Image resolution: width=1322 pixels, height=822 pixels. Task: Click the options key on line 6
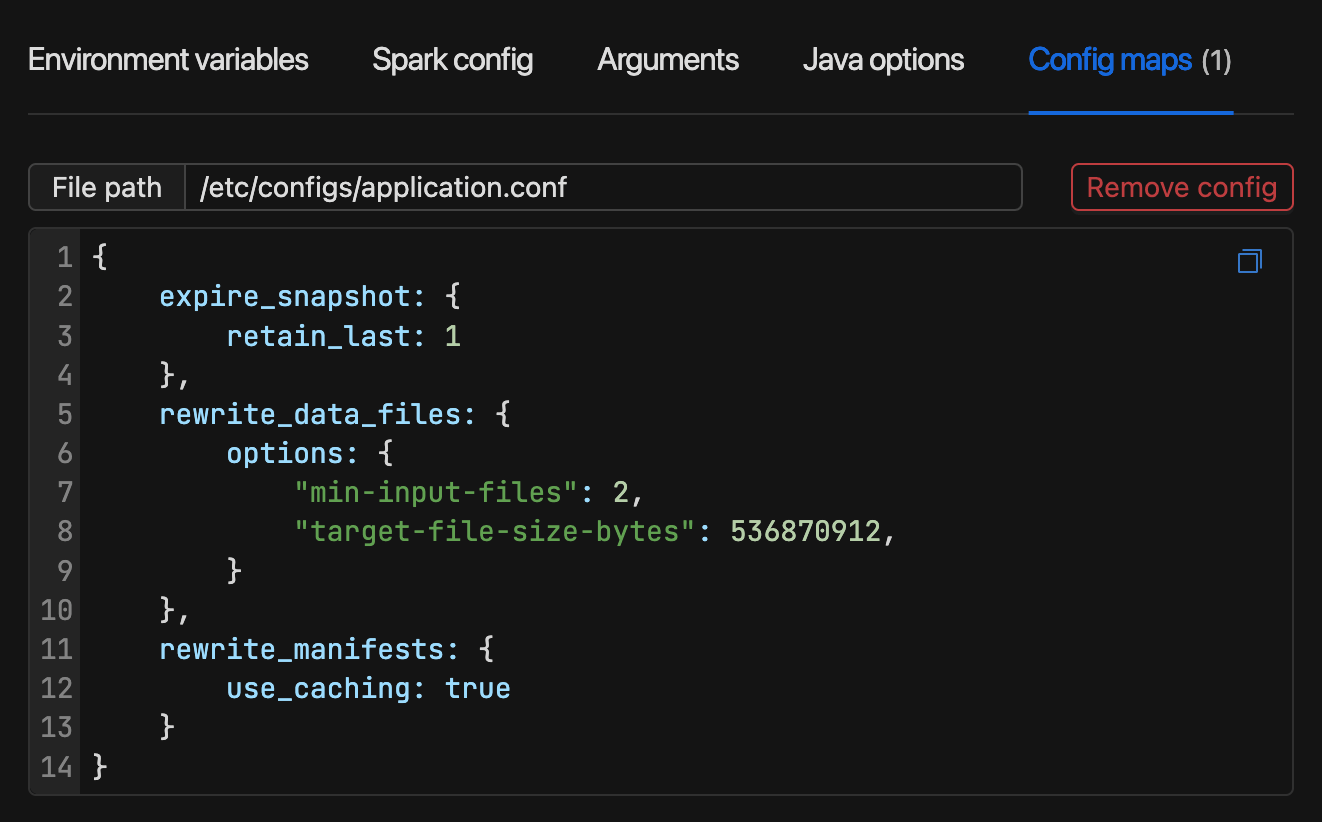pyautogui.click(x=285, y=453)
